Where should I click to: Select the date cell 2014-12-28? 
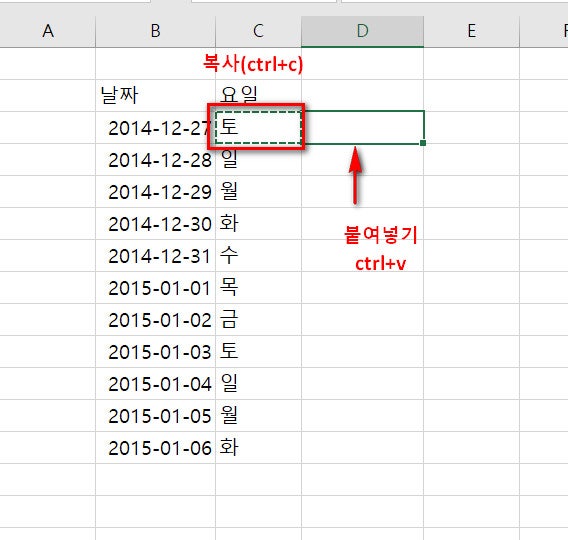click(x=155, y=160)
